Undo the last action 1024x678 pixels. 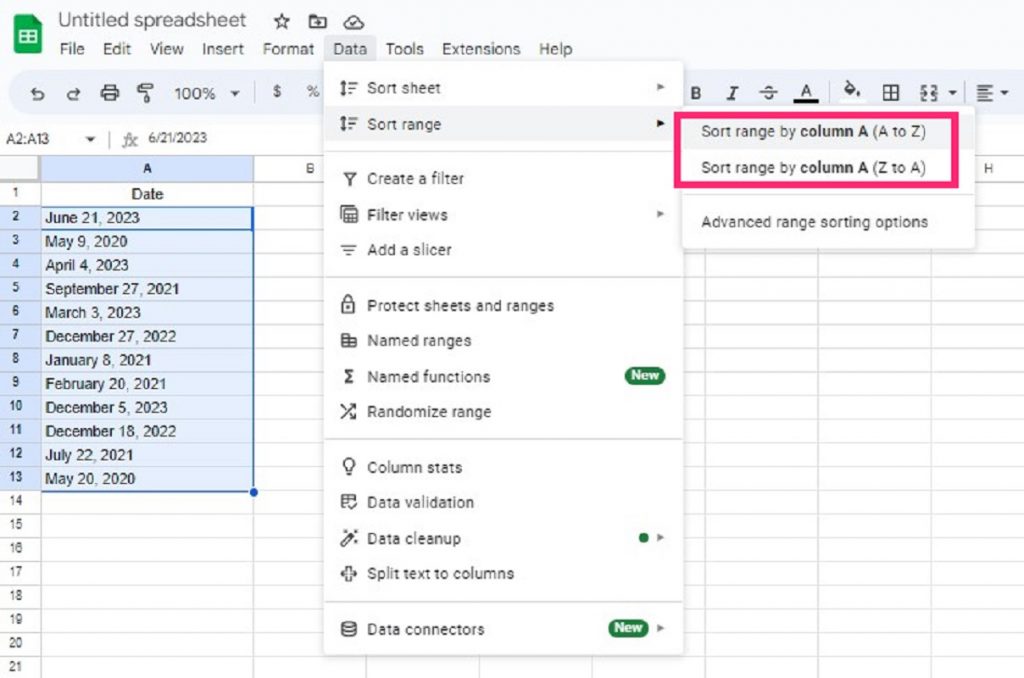[38, 93]
